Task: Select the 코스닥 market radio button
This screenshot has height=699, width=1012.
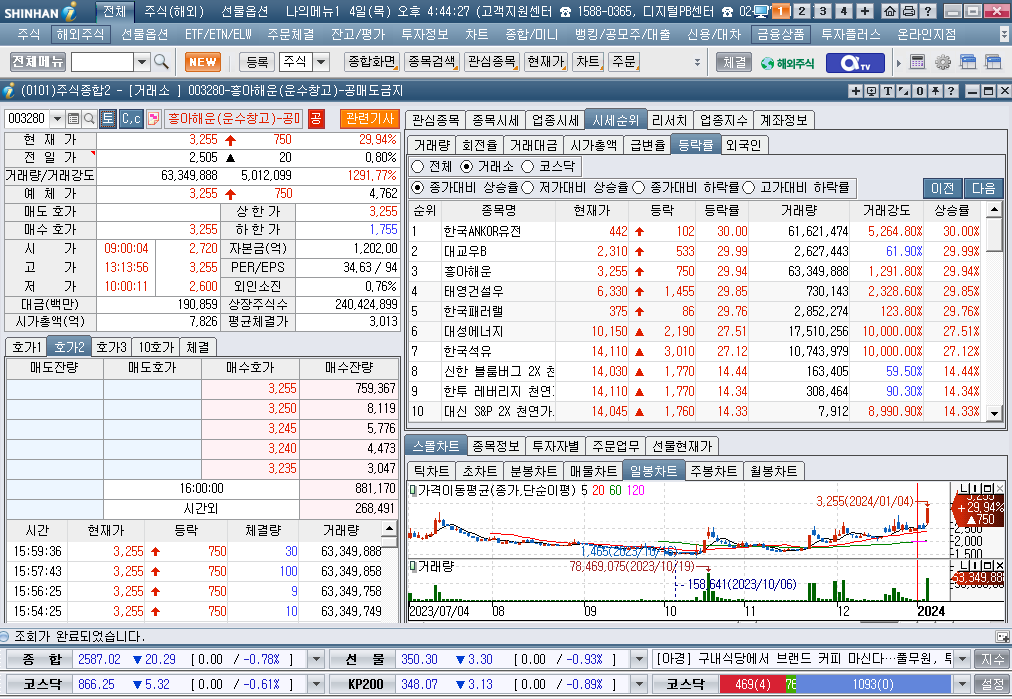Action: point(527,167)
